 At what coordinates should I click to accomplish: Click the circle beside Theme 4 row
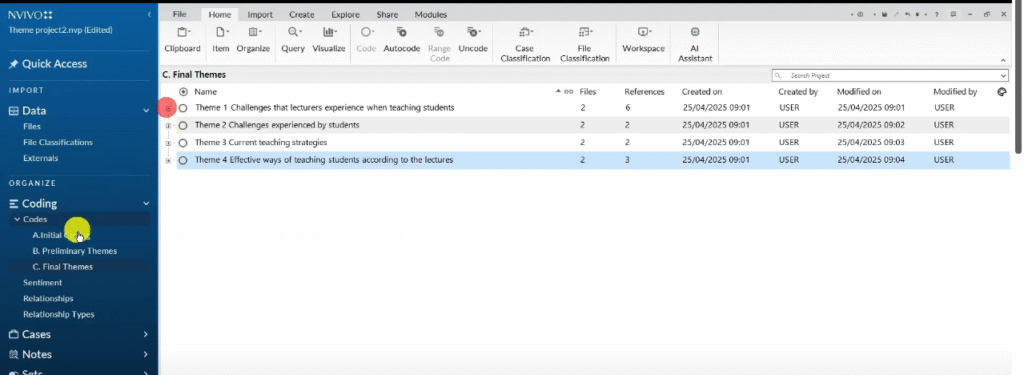pyautogui.click(x=183, y=160)
